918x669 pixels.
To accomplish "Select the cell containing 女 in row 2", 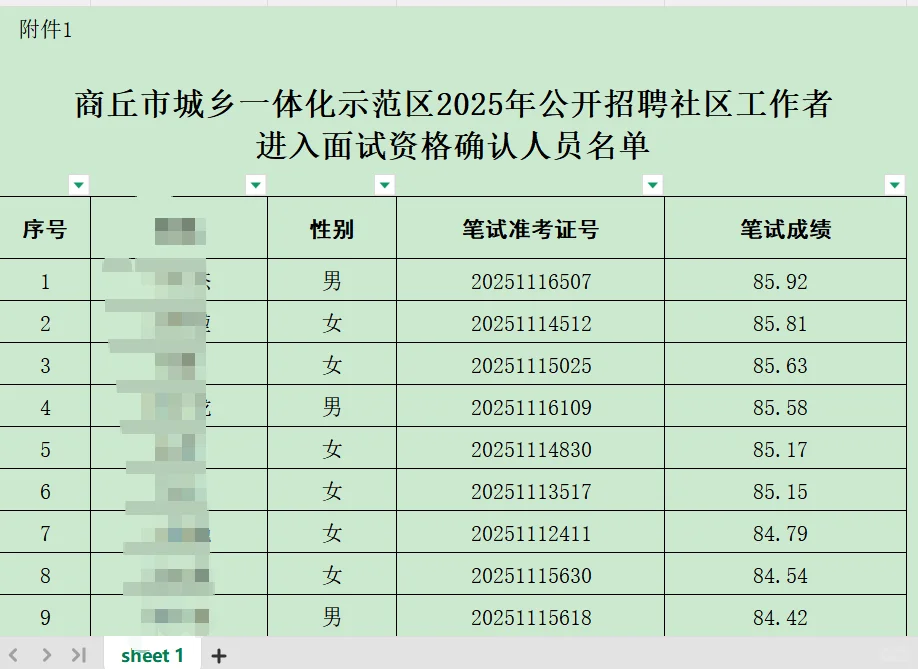I will pos(332,323).
